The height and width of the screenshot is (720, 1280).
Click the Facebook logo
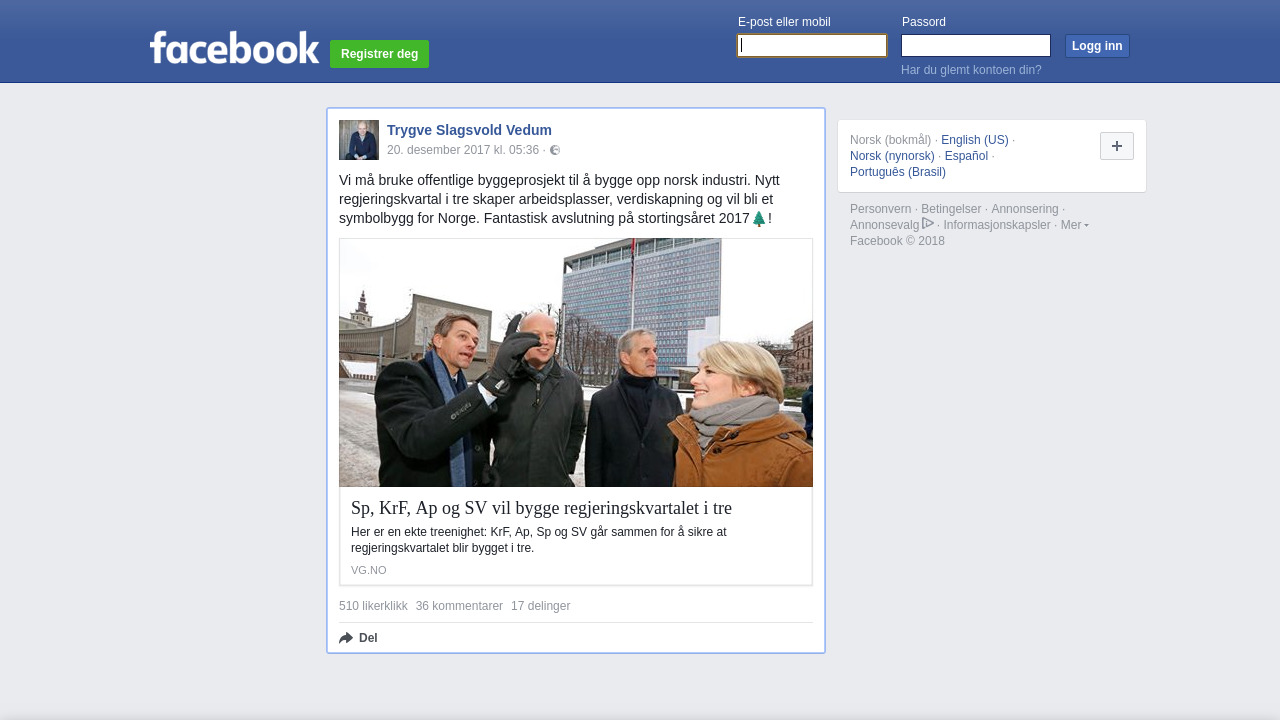pos(234,48)
